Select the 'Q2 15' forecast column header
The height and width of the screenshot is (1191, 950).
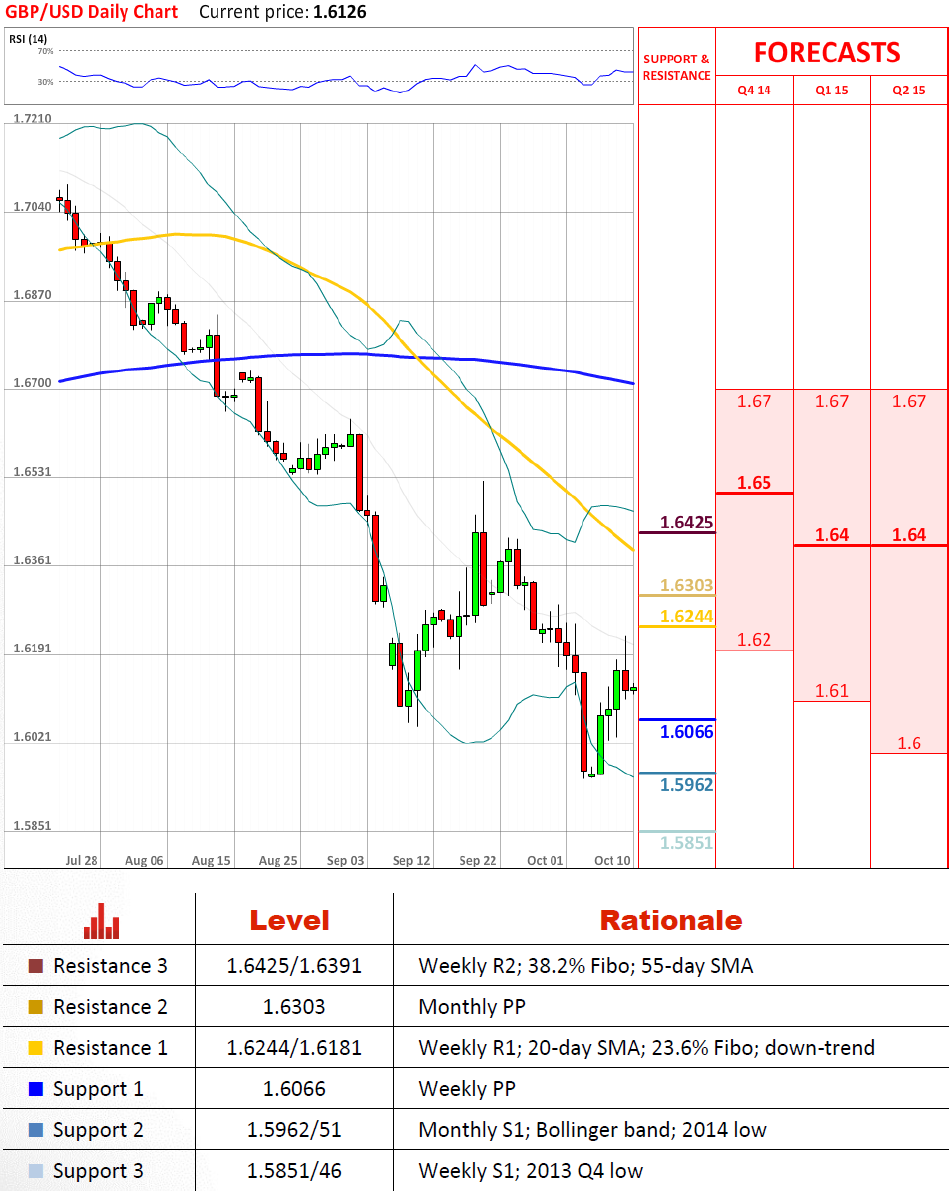(909, 90)
